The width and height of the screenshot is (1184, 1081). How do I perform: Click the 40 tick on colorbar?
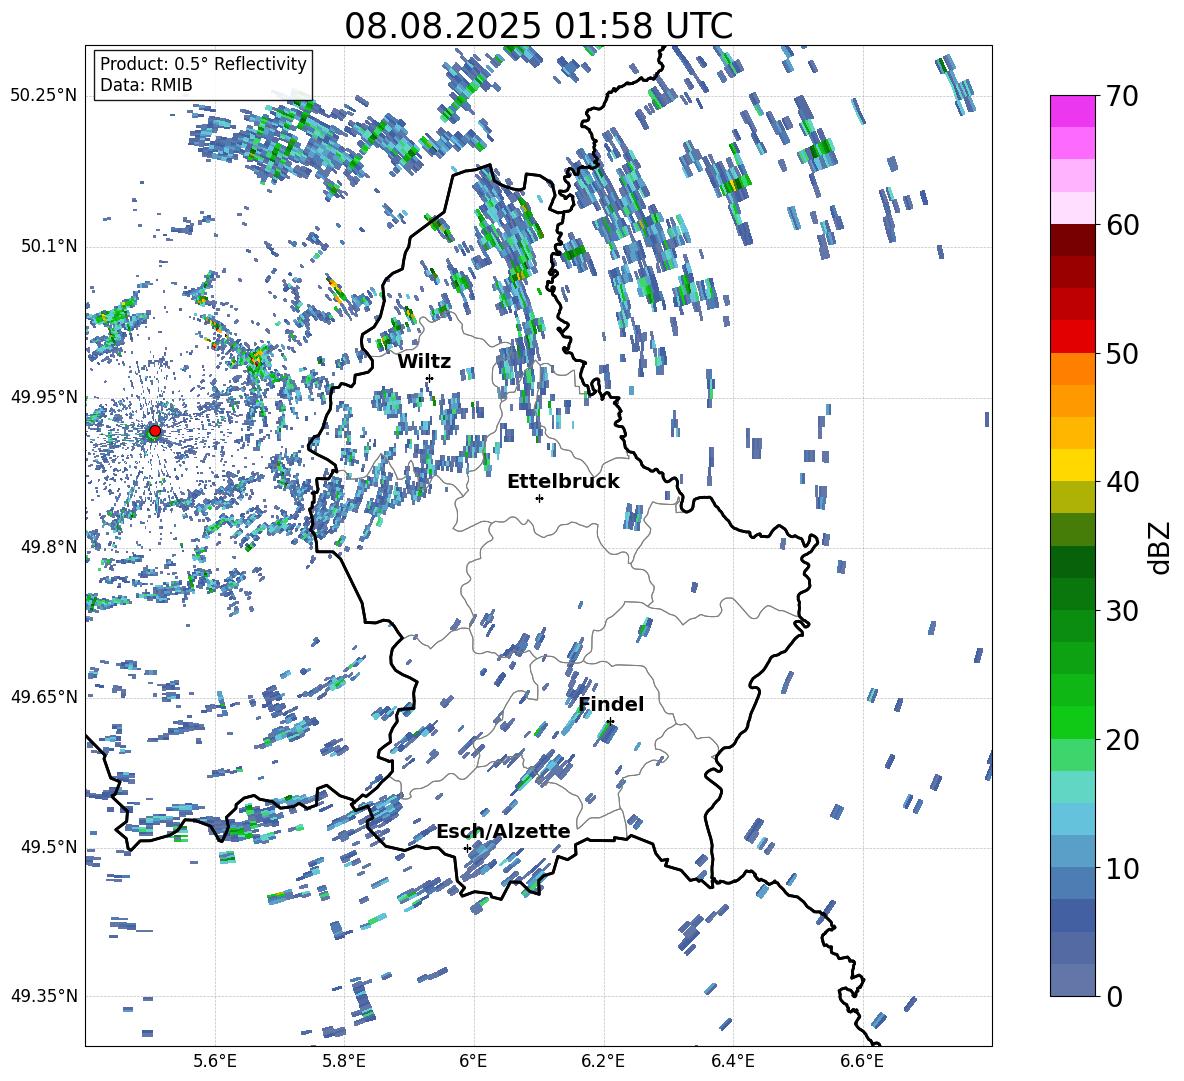1122,482
